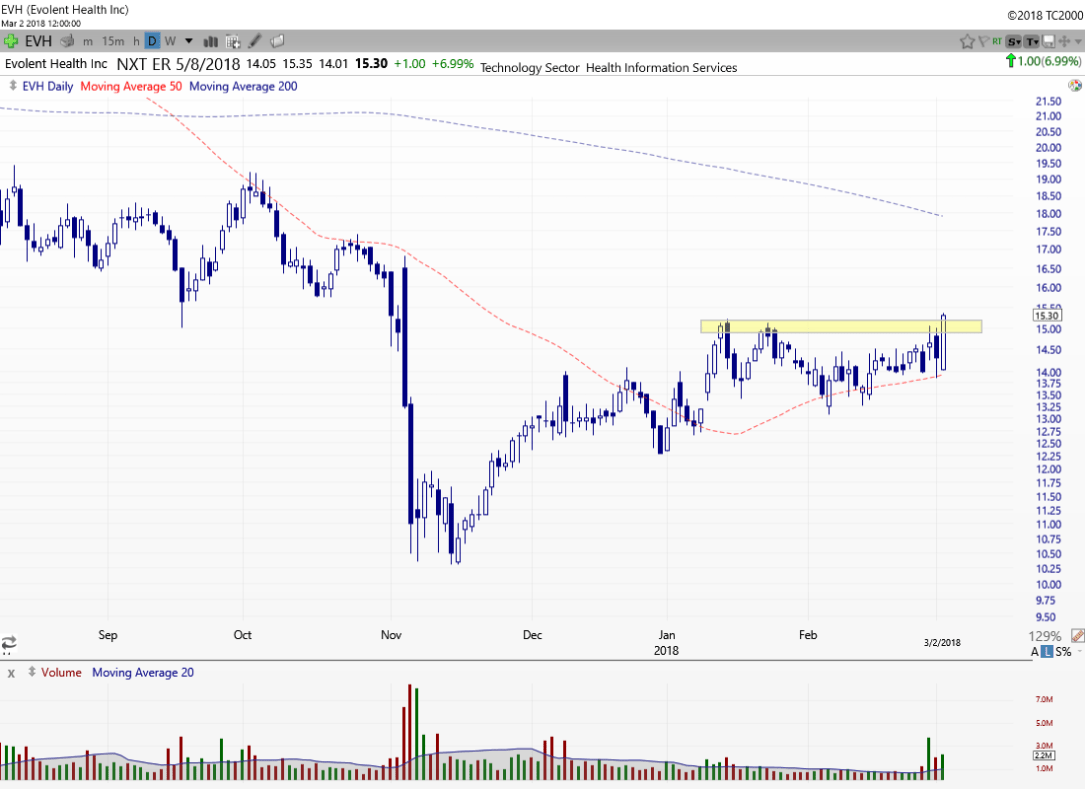Toggle logarithmic L price scale

[1048, 652]
